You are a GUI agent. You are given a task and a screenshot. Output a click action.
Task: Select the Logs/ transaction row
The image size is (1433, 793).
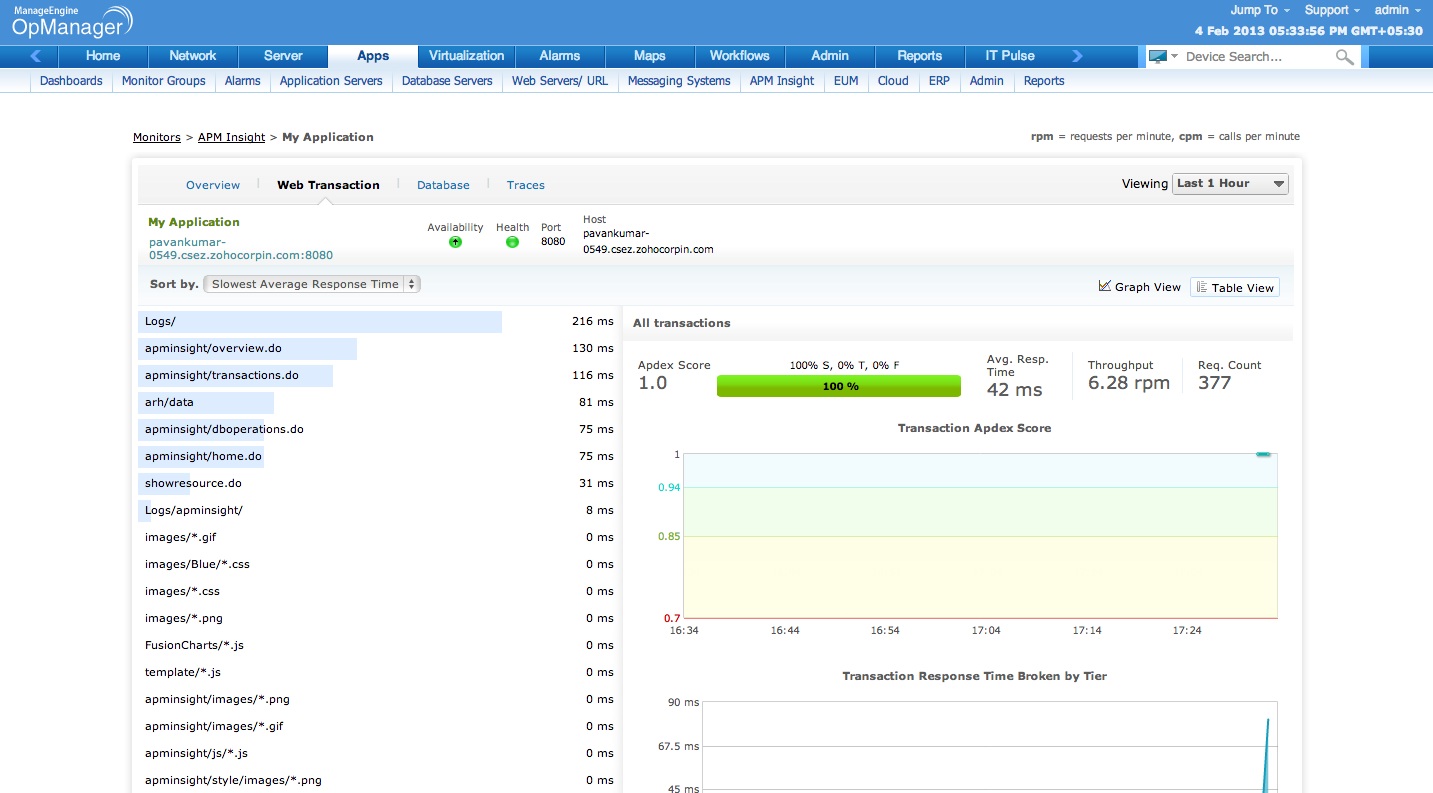point(378,321)
